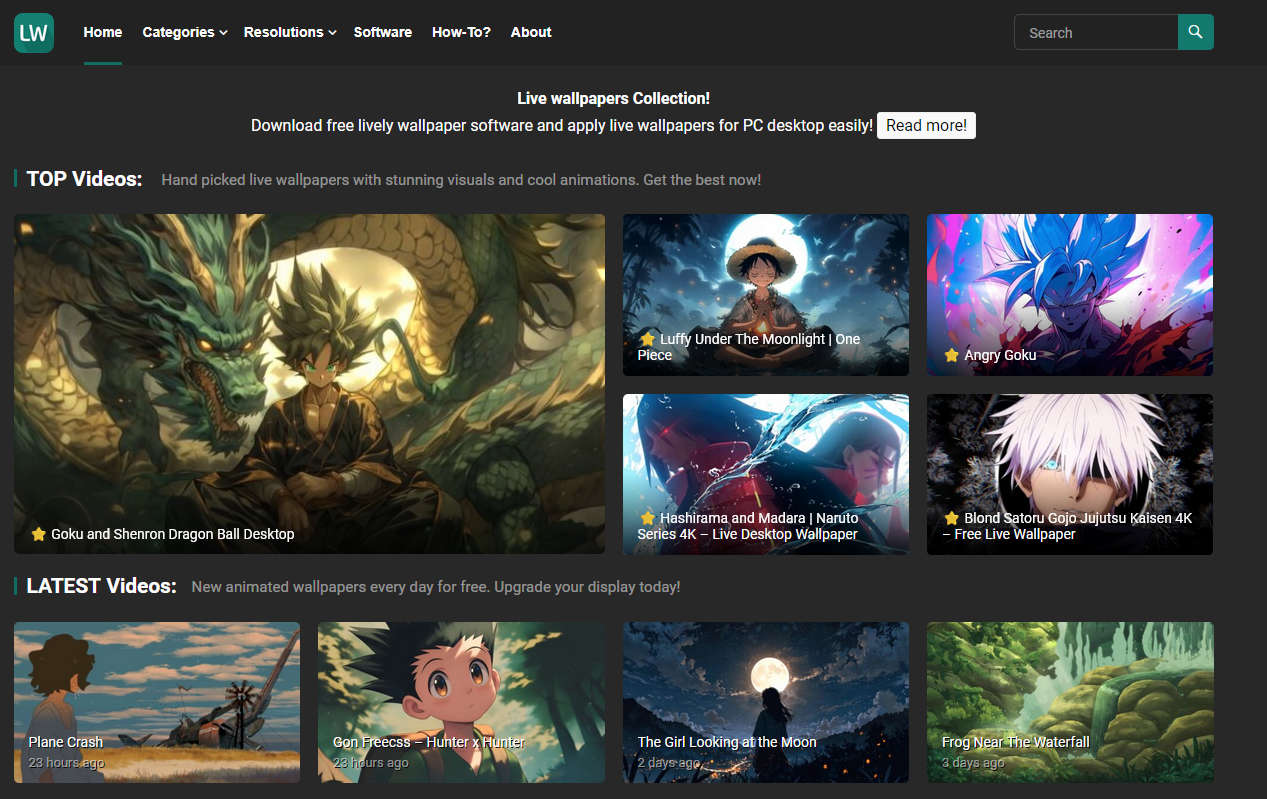
Task: Open Frog Near The Waterfall thumbnail
Action: click(1070, 702)
